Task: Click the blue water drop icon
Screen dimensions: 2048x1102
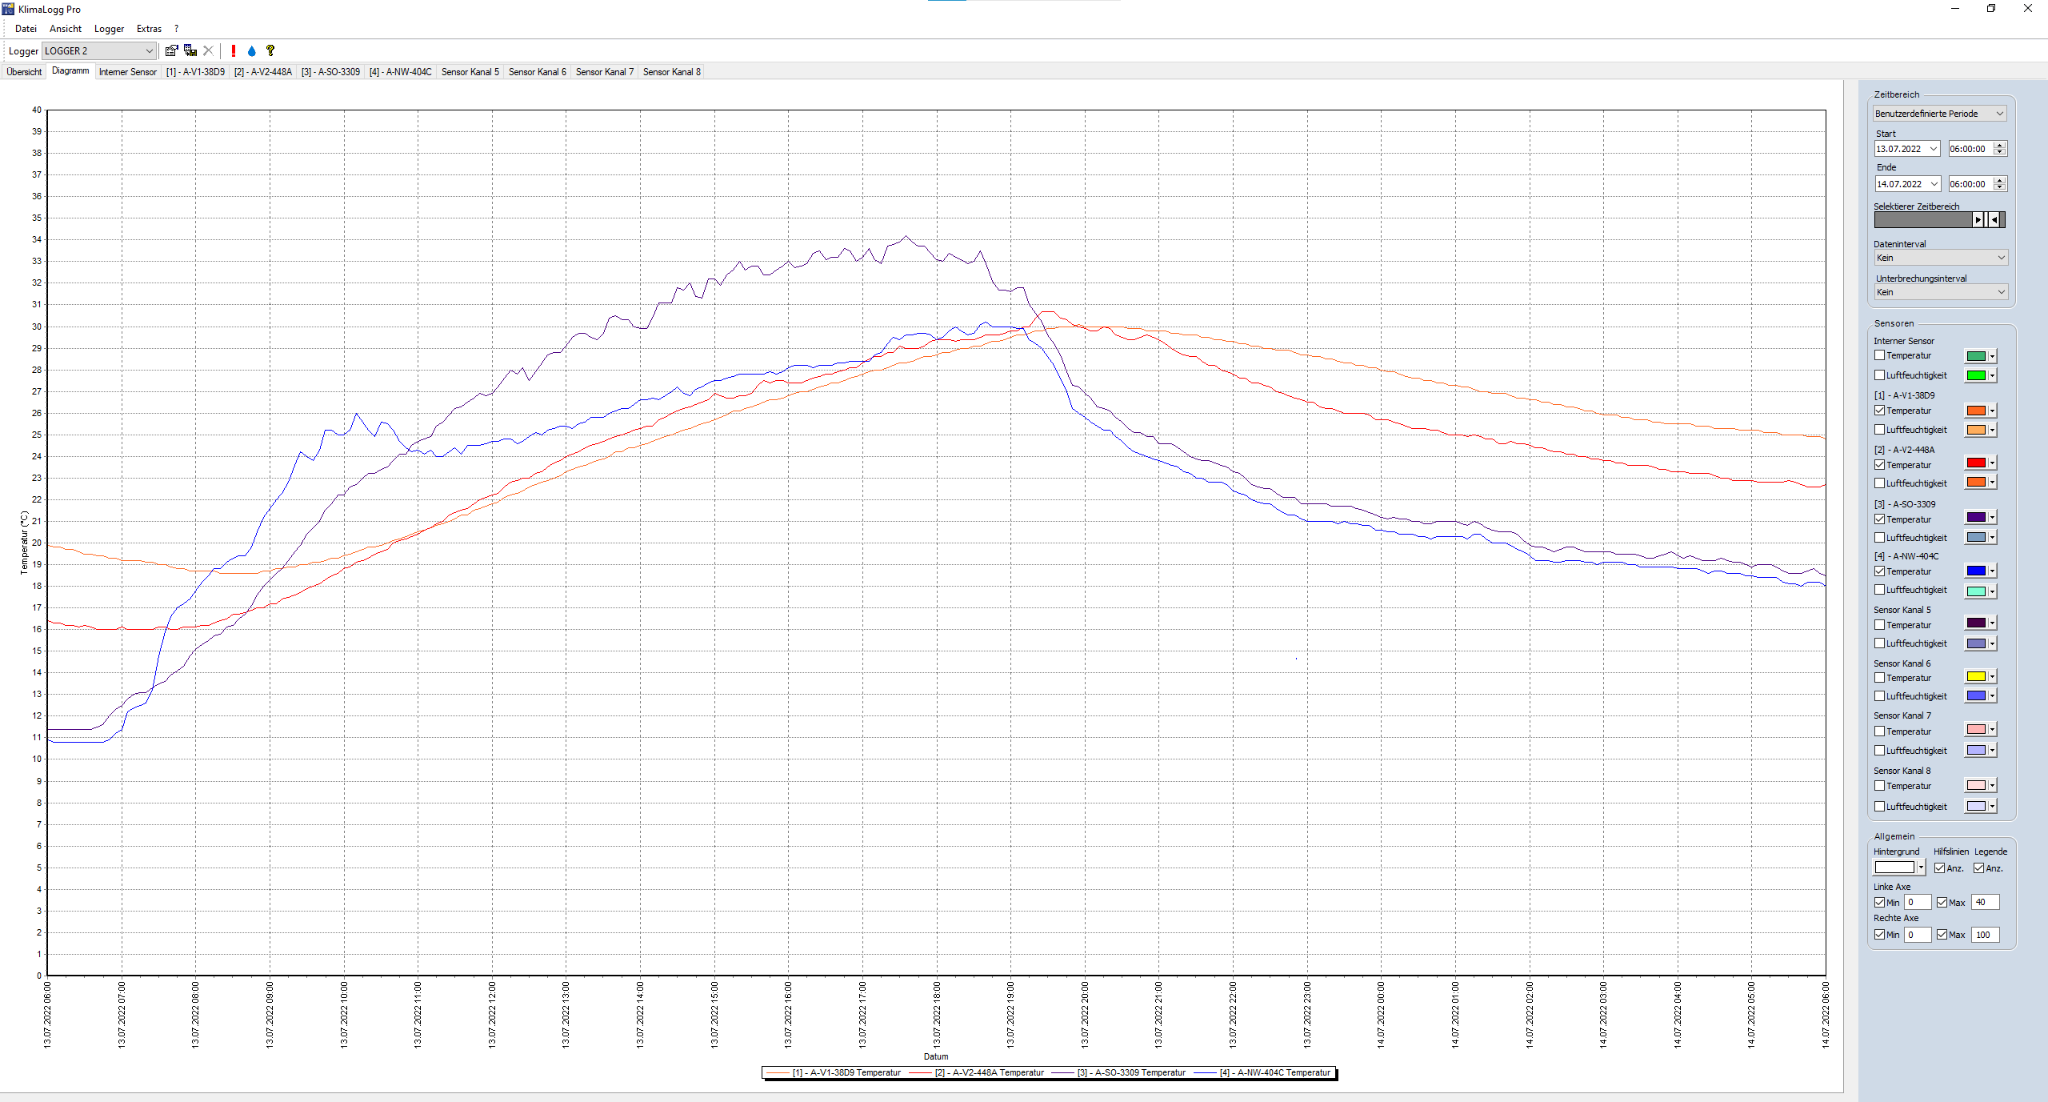Action: [x=251, y=51]
